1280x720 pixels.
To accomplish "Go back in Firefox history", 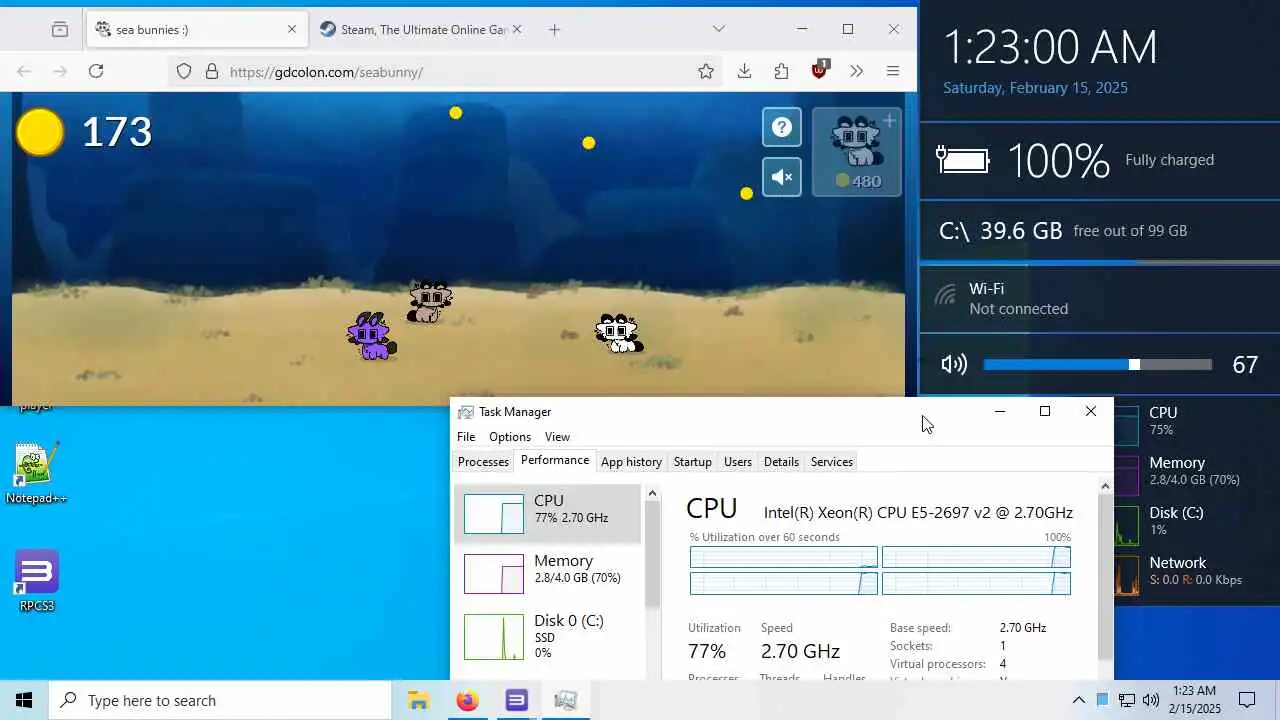I will click(24, 71).
